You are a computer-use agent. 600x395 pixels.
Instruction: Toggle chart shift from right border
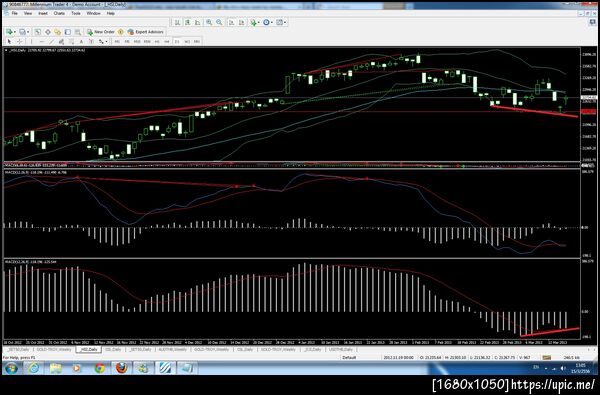point(241,23)
